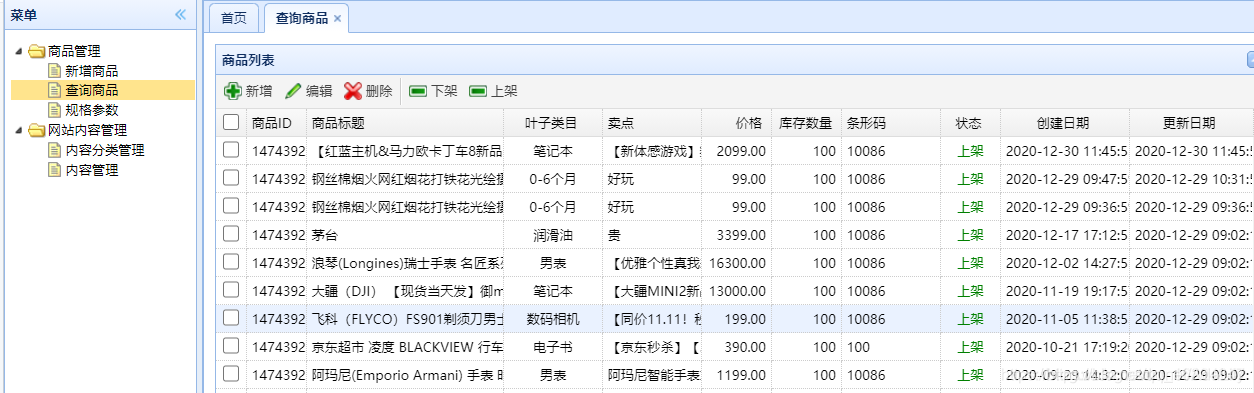Screen dimensions: 1254x393
Task: Check the 大疆（DJI）row checkbox
Action: pyautogui.click(x=231, y=290)
